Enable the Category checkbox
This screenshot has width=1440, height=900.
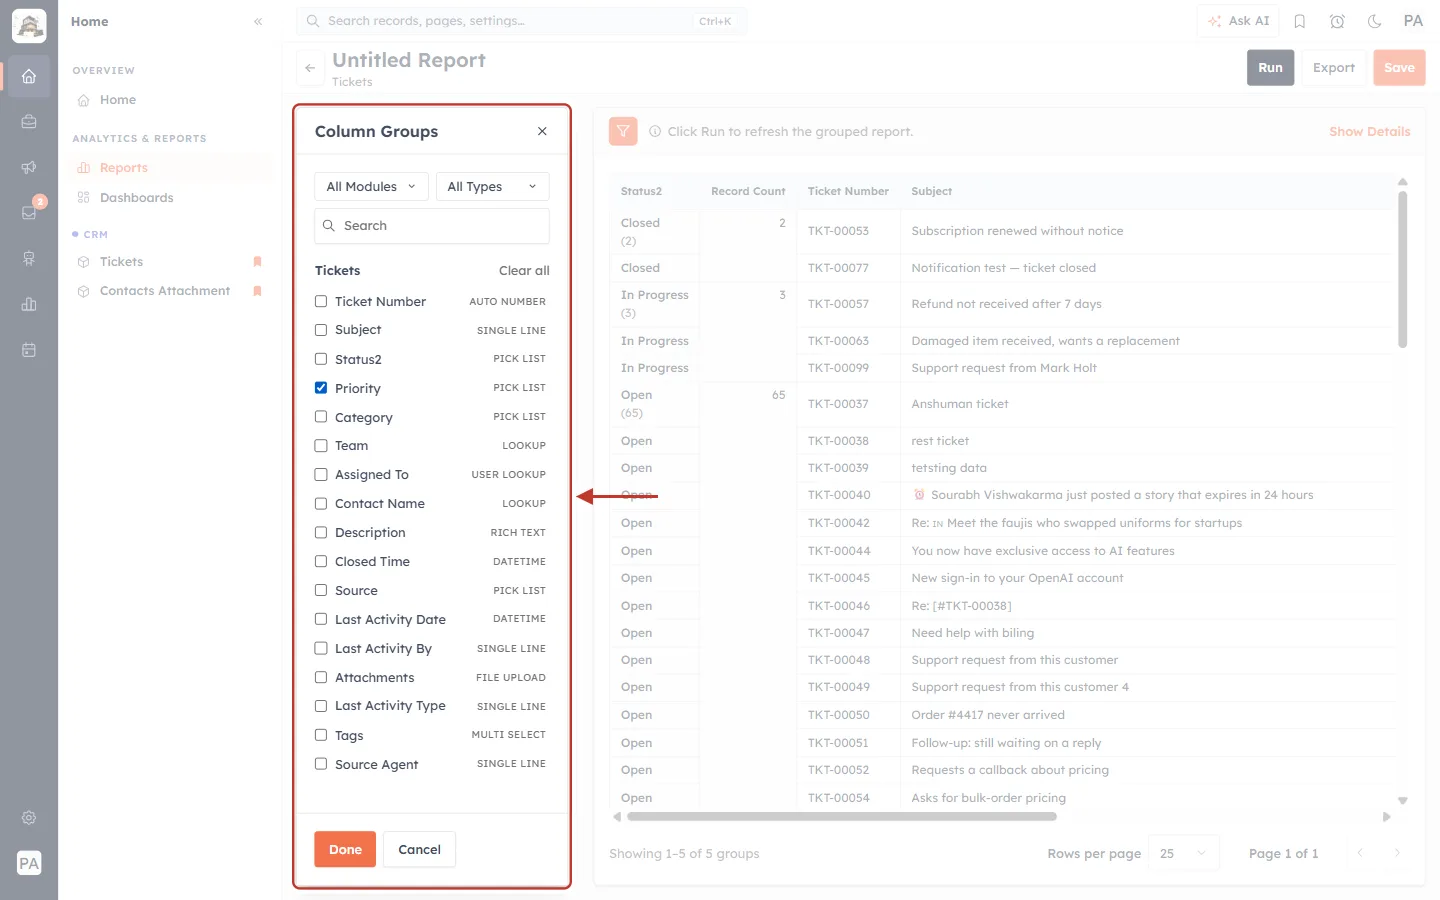click(x=321, y=417)
